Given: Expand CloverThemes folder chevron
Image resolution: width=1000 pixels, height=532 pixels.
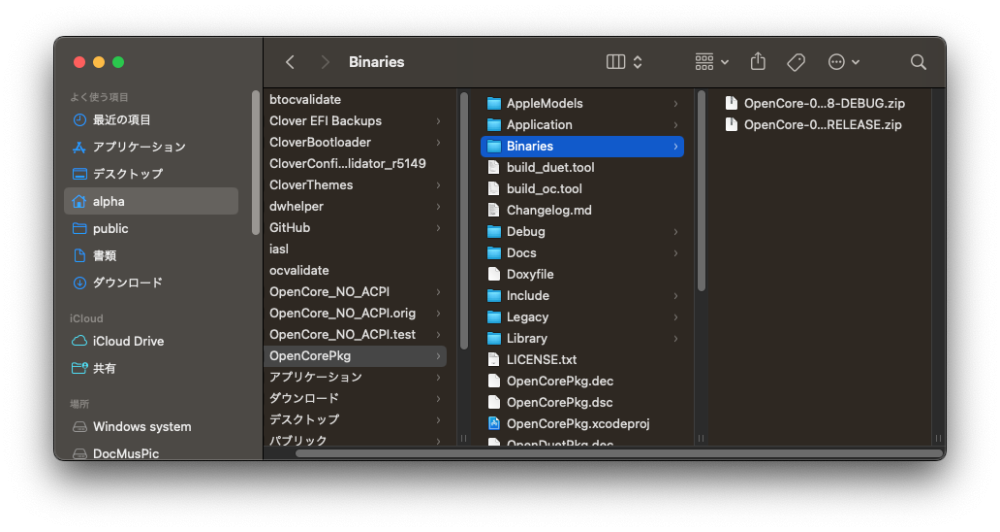Looking at the screenshot, I should coord(438,186).
